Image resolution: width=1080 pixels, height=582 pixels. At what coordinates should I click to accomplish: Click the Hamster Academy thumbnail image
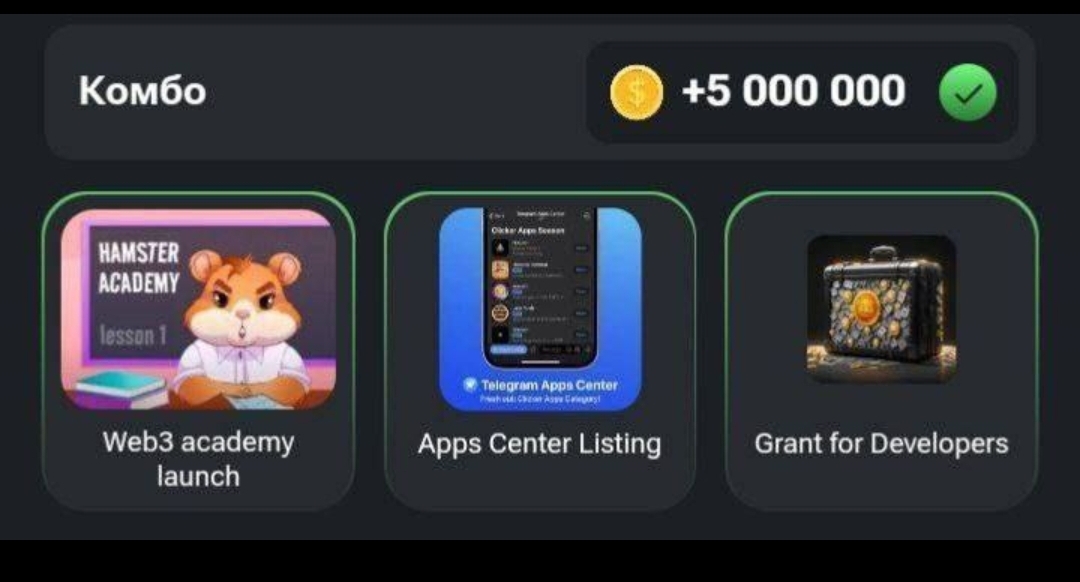click(x=198, y=309)
